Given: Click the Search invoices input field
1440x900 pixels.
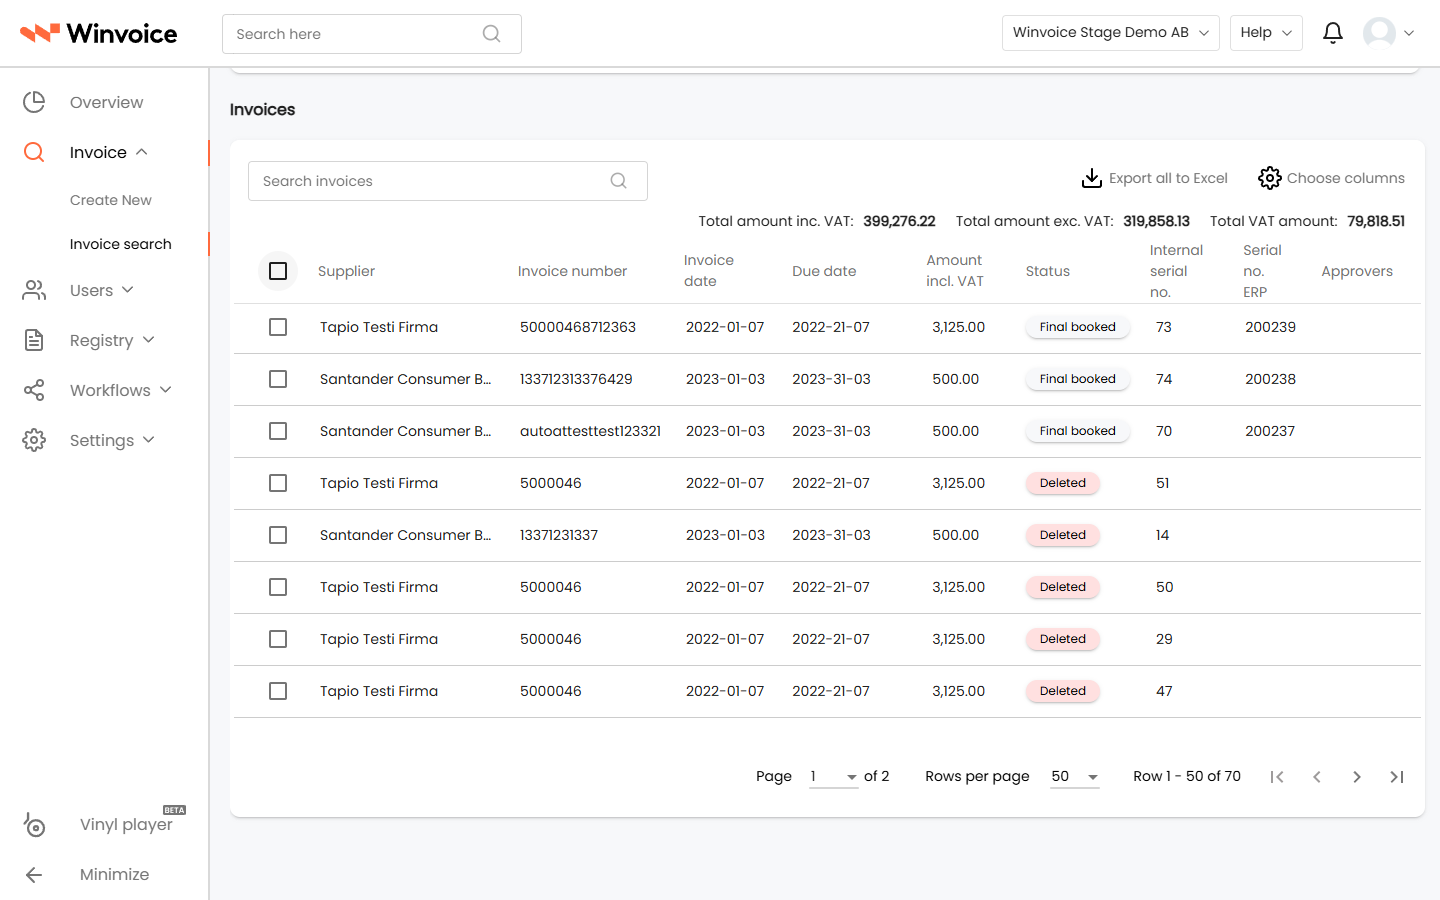Looking at the screenshot, I should 448,181.
